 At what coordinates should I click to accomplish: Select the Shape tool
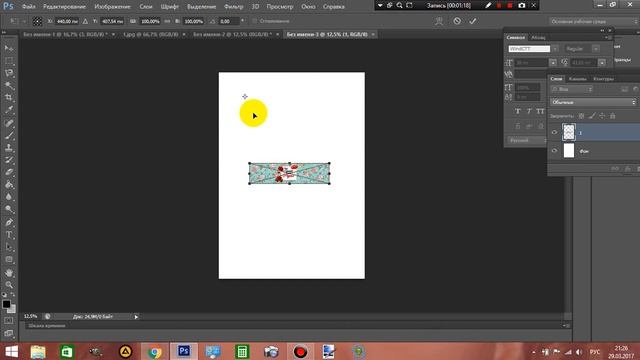(x=9, y=259)
